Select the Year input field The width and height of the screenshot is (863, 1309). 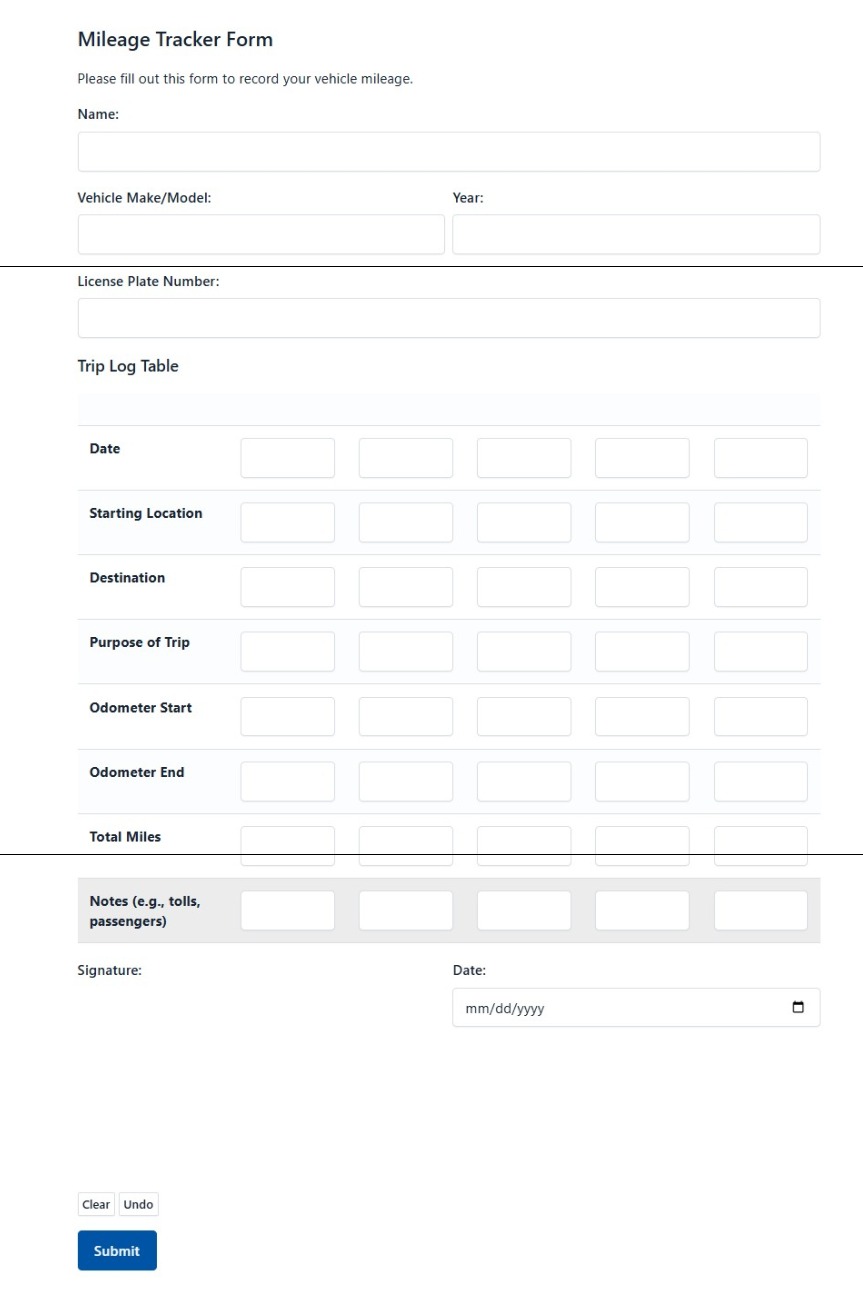[636, 234]
